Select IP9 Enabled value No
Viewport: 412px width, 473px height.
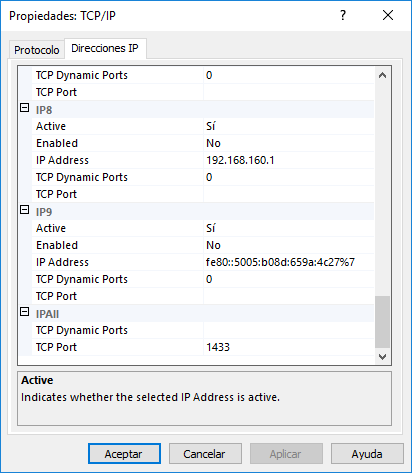(x=289, y=245)
